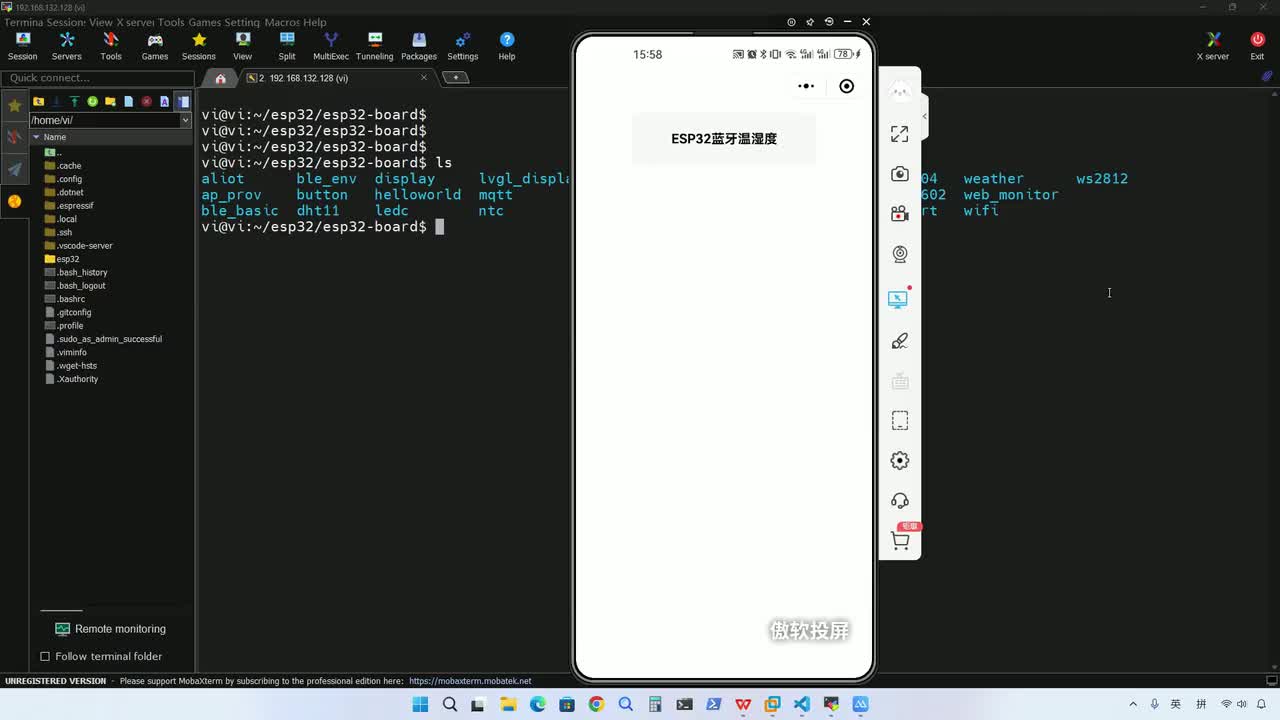Focus the Quick connect field

(97, 78)
